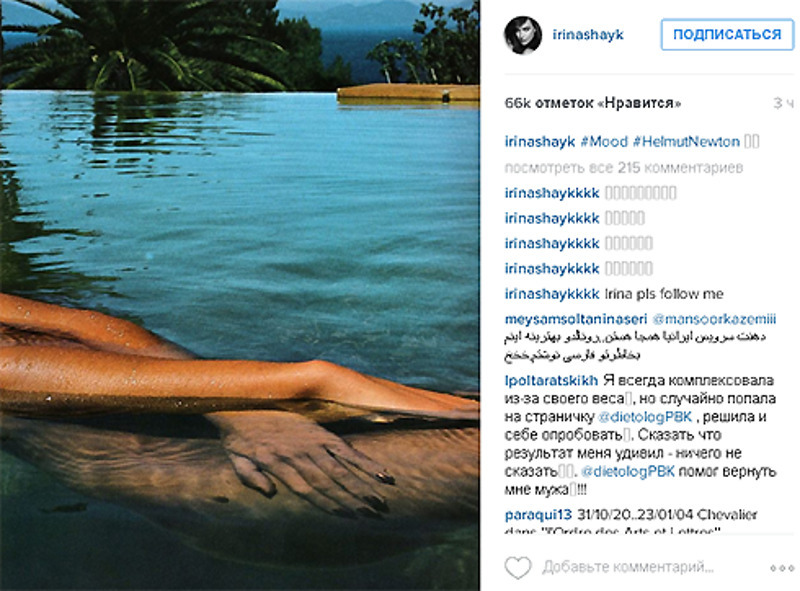Open the three-dots more options menu

[x=782, y=568]
